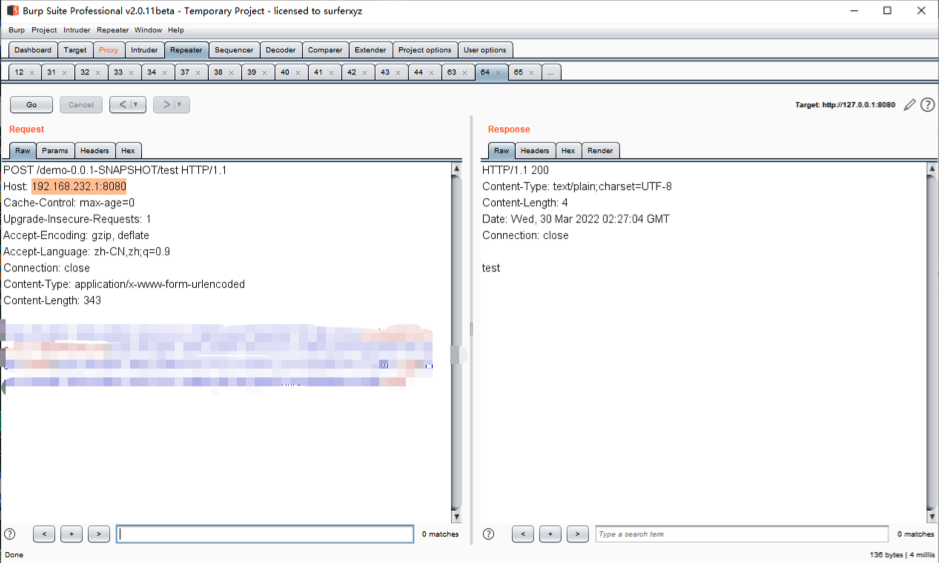Open Repeater help question mark icon

(927, 105)
